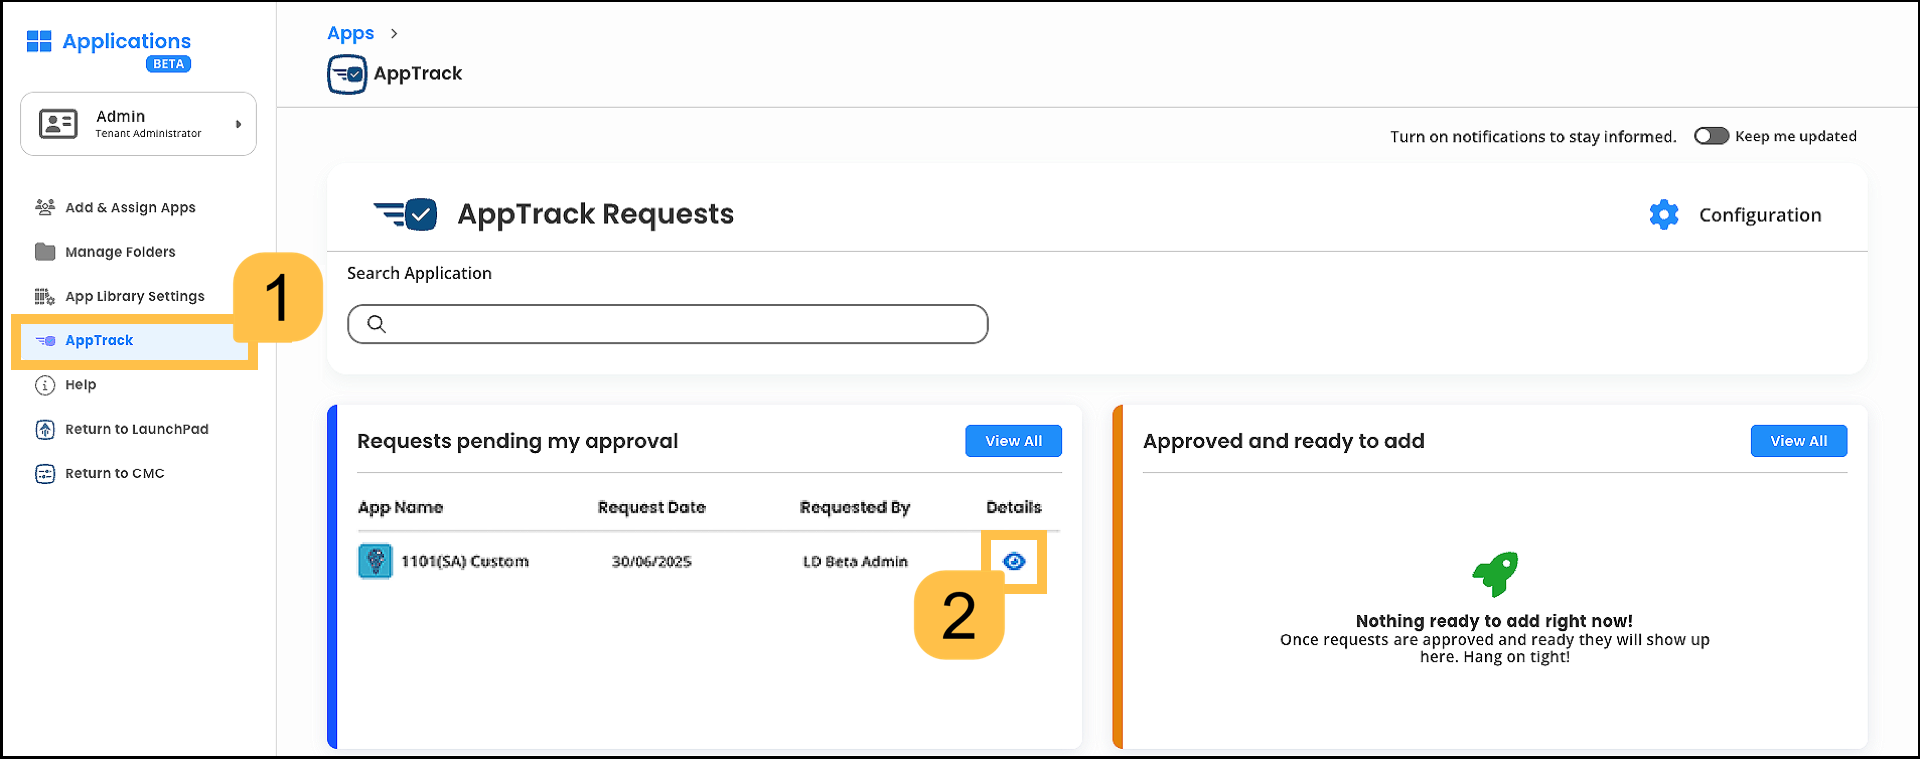Click the Requested By column header
The width and height of the screenshot is (1920, 759).
click(855, 508)
